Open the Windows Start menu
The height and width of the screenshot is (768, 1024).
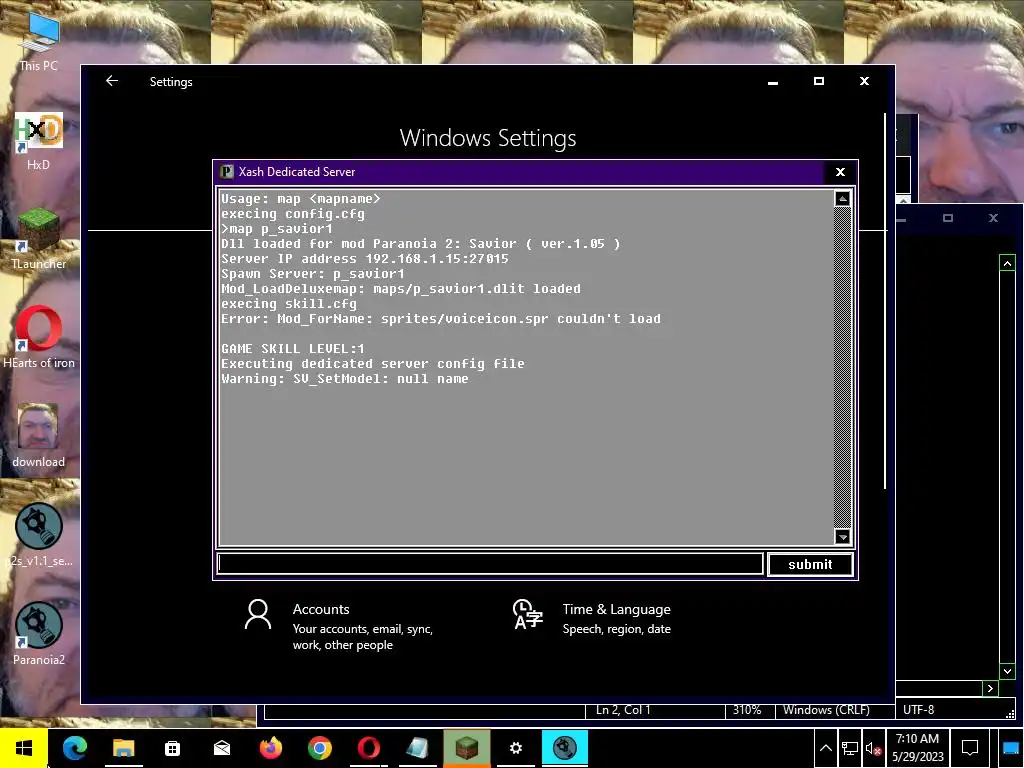pos(24,748)
